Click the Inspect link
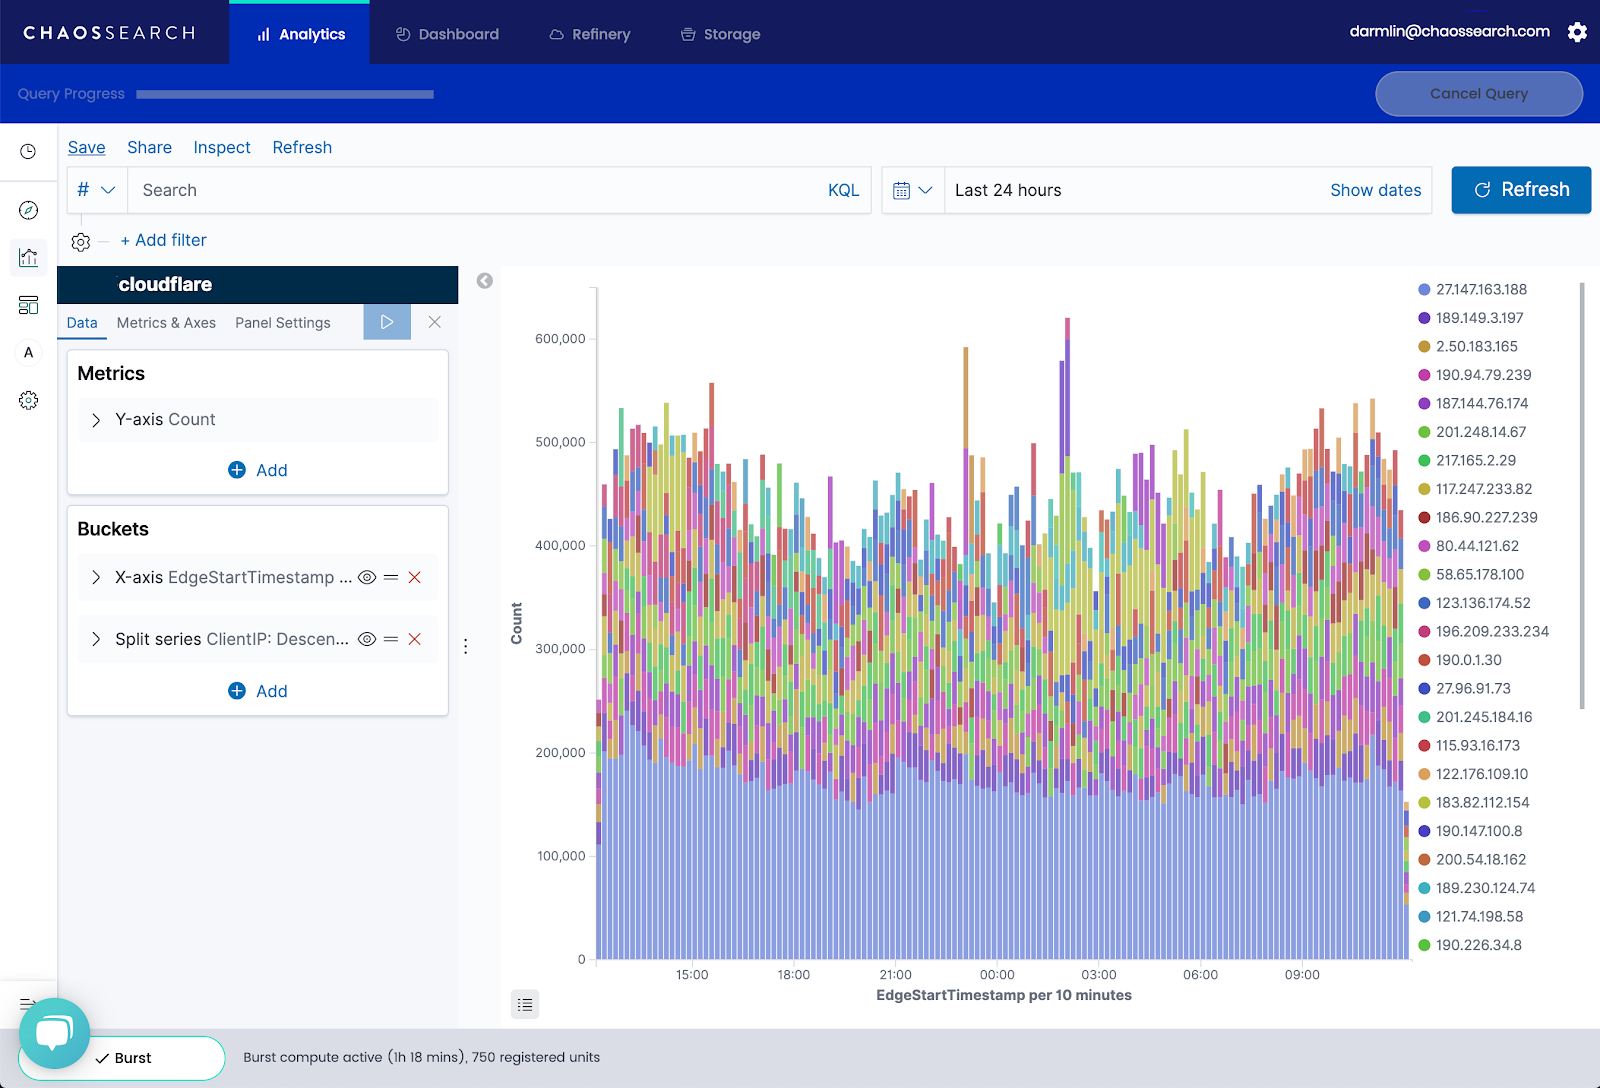The height and width of the screenshot is (1088, 1600). click(222, 147)
